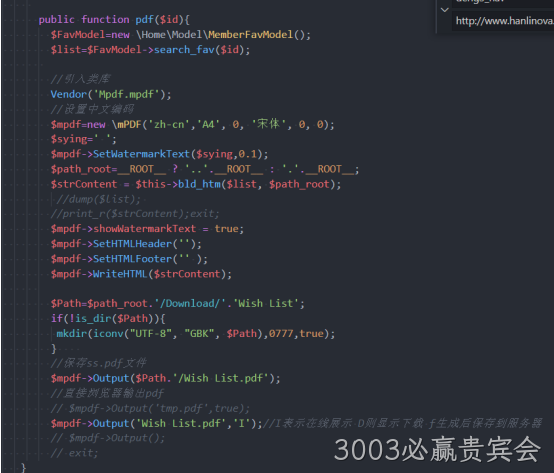
Task: Click the comment '//直接浏览器输出pdf'
Action: click(x=107, y=393)
